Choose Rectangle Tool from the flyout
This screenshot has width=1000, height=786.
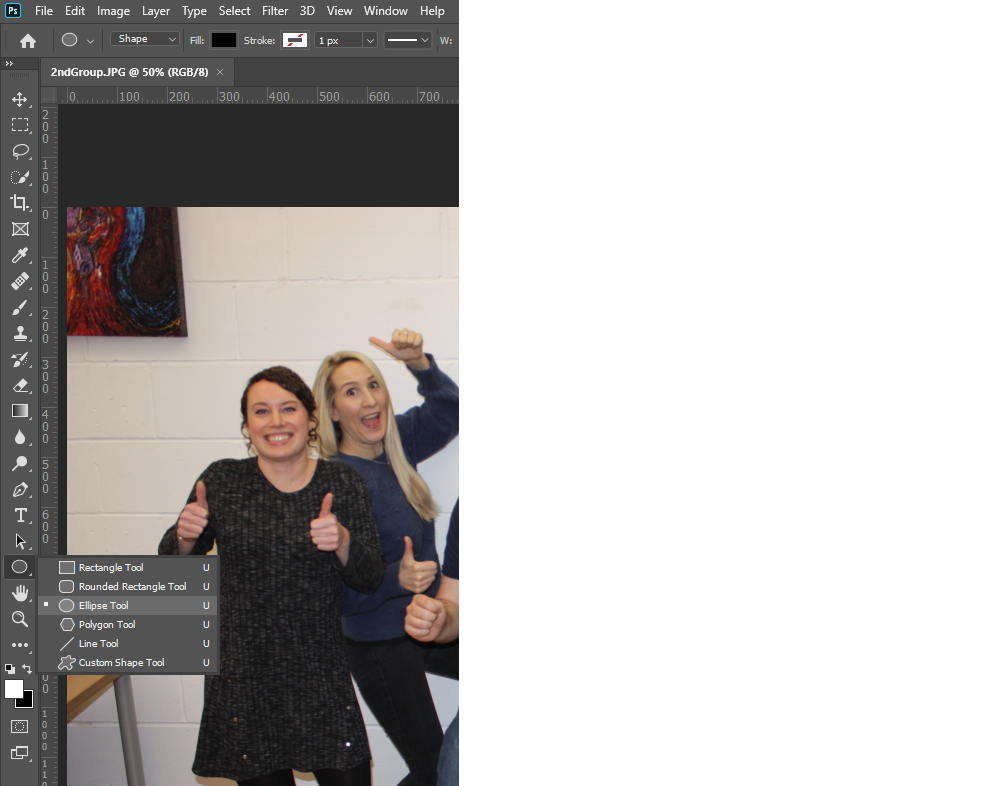tap(128, 567)
